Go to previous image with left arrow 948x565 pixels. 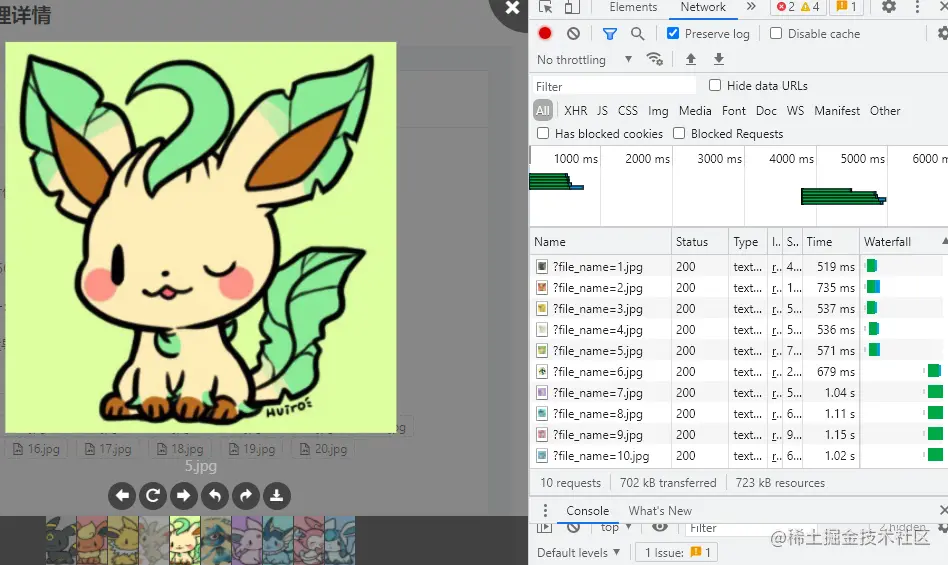pyautogui.click(x=122, y=495)
